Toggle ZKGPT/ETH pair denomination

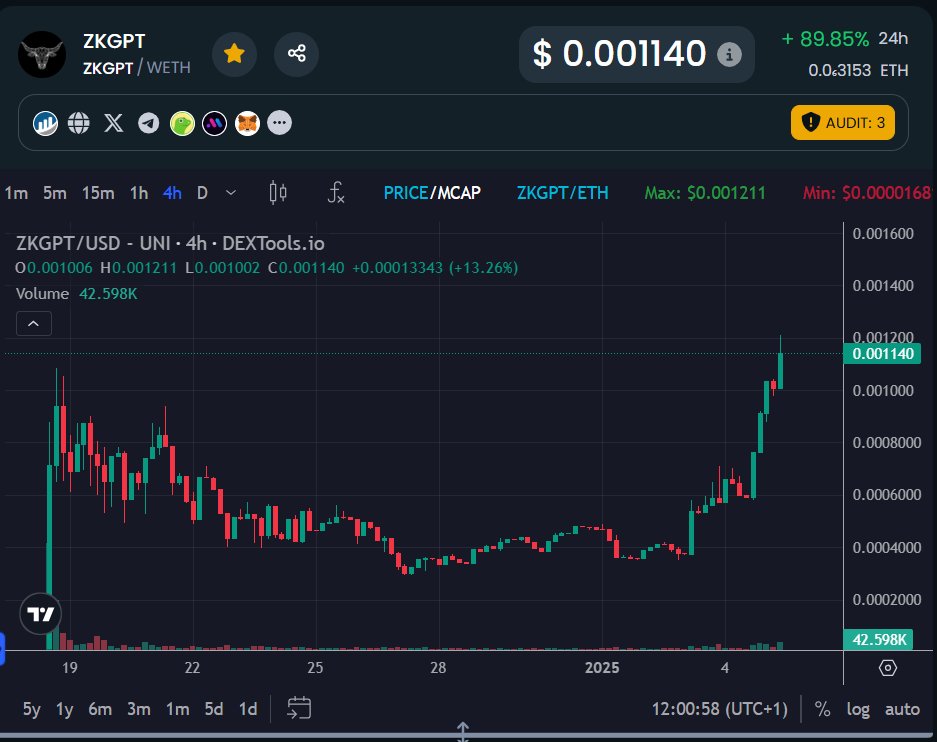[562, 193]
